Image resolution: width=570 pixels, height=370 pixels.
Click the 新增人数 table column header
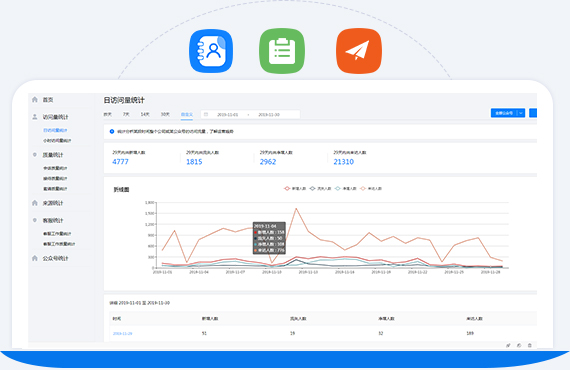point(210,318)
